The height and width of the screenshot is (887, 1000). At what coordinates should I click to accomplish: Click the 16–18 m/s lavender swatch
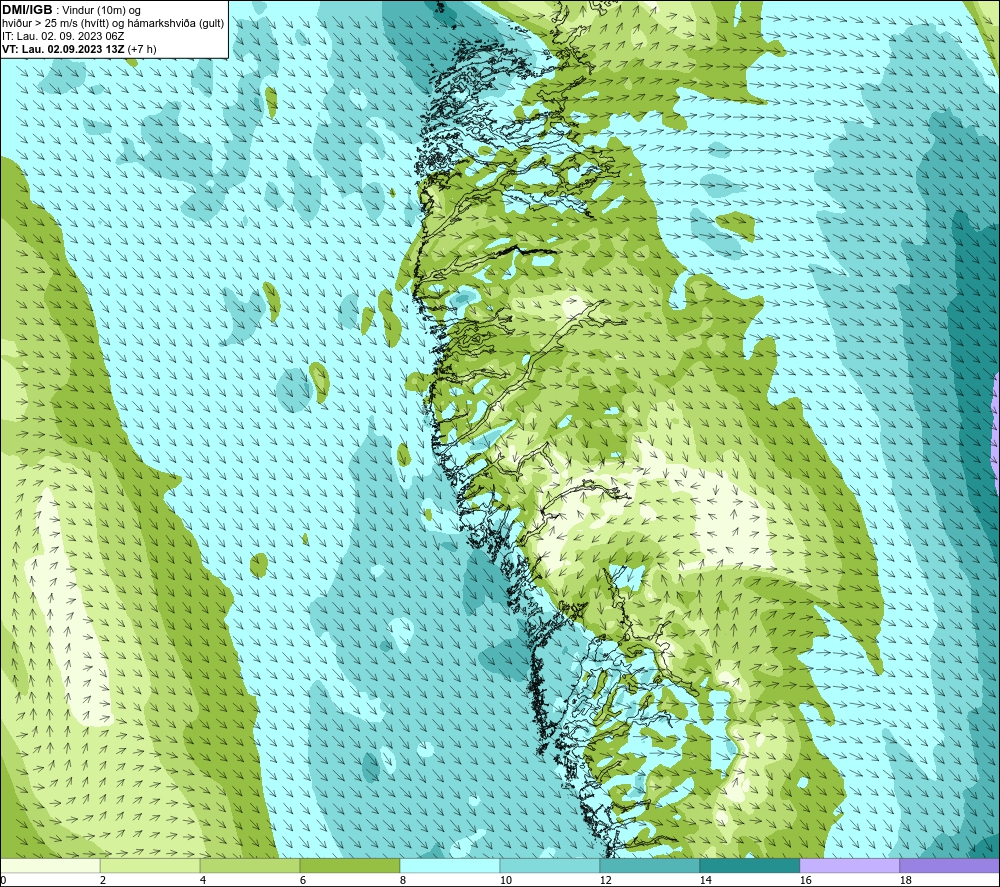tap(849, 865)
